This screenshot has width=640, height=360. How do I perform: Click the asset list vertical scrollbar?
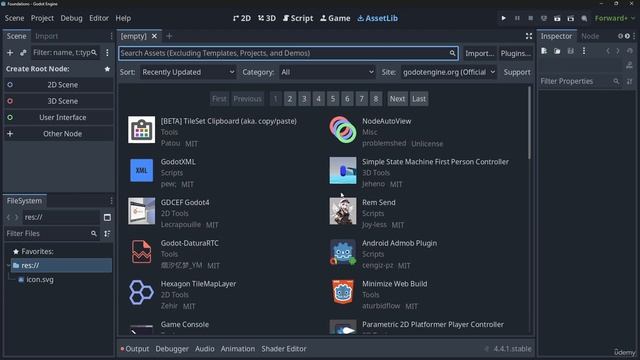(x=529, y=122)
